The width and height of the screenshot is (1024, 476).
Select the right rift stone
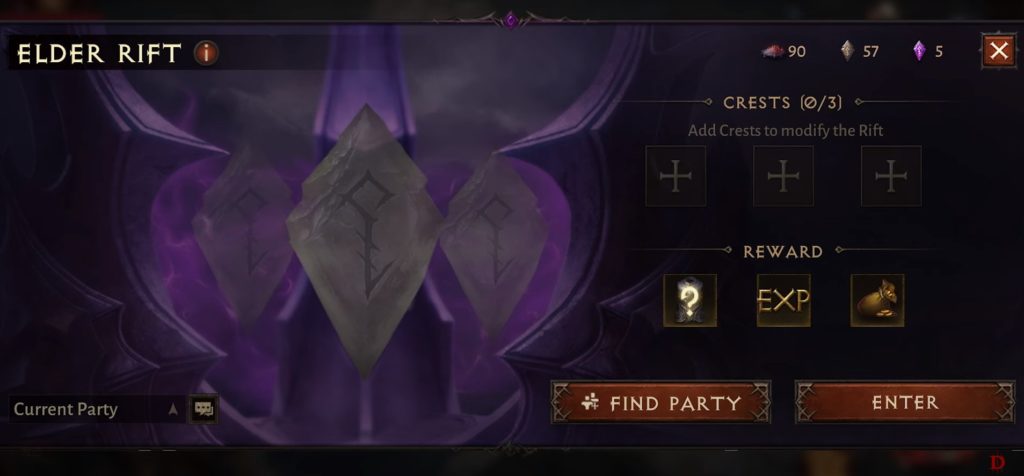pos(493,245)
